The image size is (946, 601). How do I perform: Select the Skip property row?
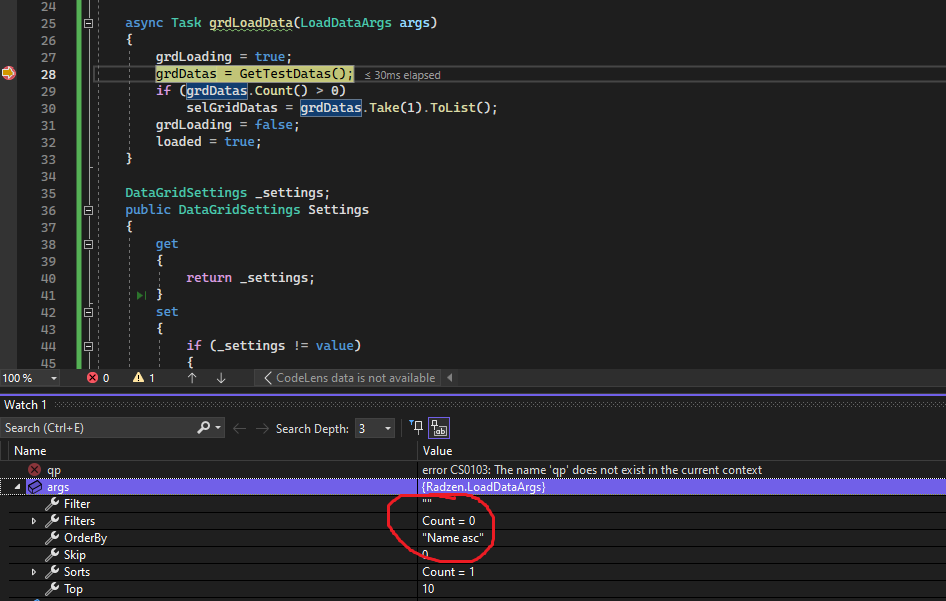coord(473,555)
